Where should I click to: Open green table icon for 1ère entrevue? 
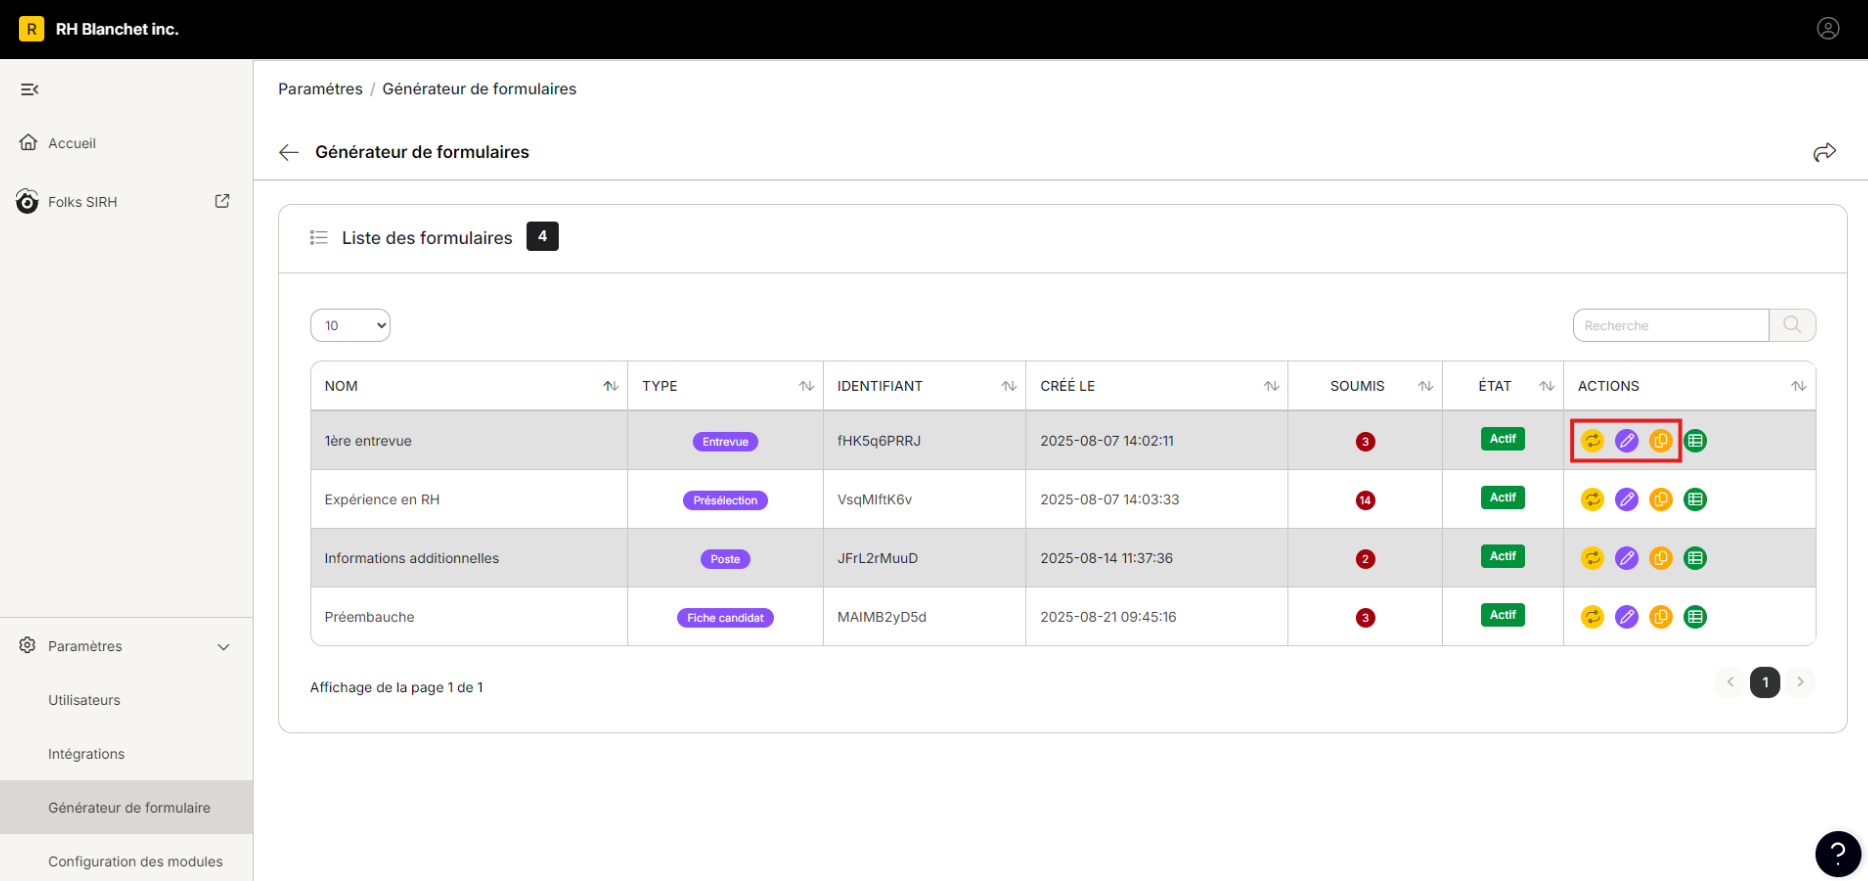1695,440
